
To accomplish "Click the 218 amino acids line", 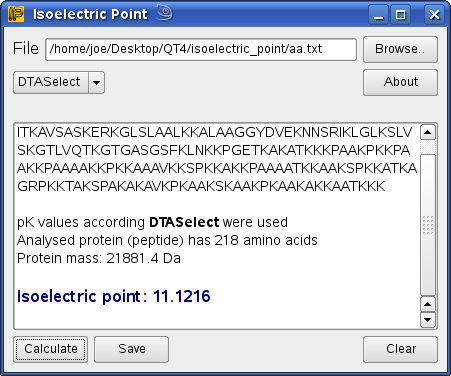I will pos(167,241).
